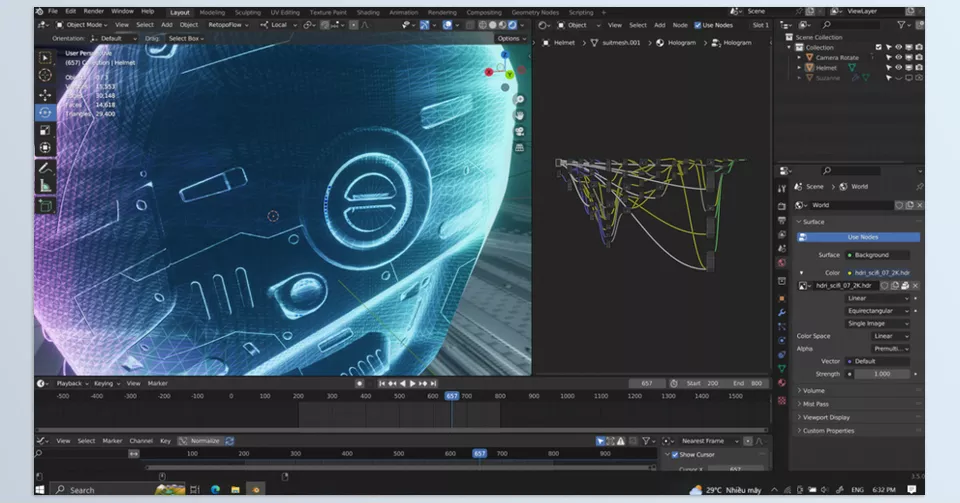Click the zoom magnifier icon in the viewport
Screen dimensions: 960x503
coord(520,100)
